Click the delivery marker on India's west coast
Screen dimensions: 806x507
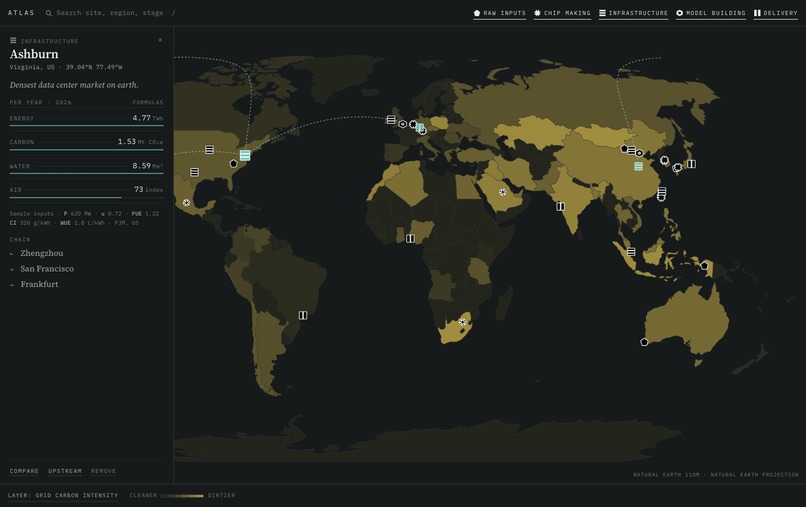coord(560,206)
